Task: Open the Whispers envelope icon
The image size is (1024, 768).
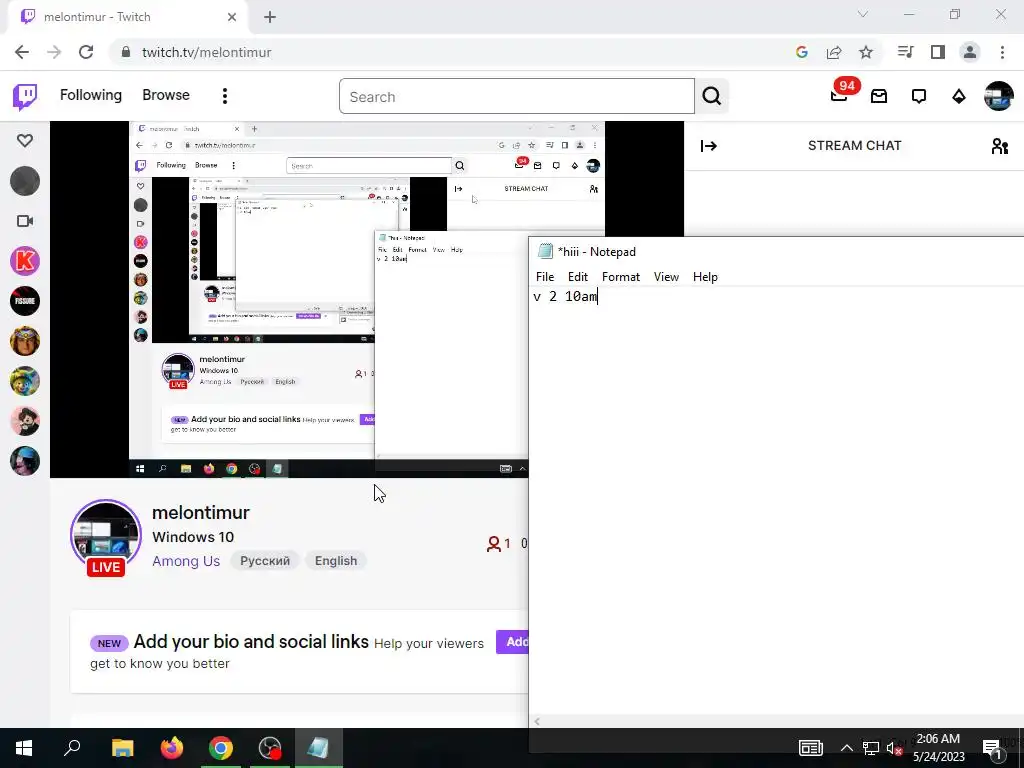Action: (x=879, y=97)
